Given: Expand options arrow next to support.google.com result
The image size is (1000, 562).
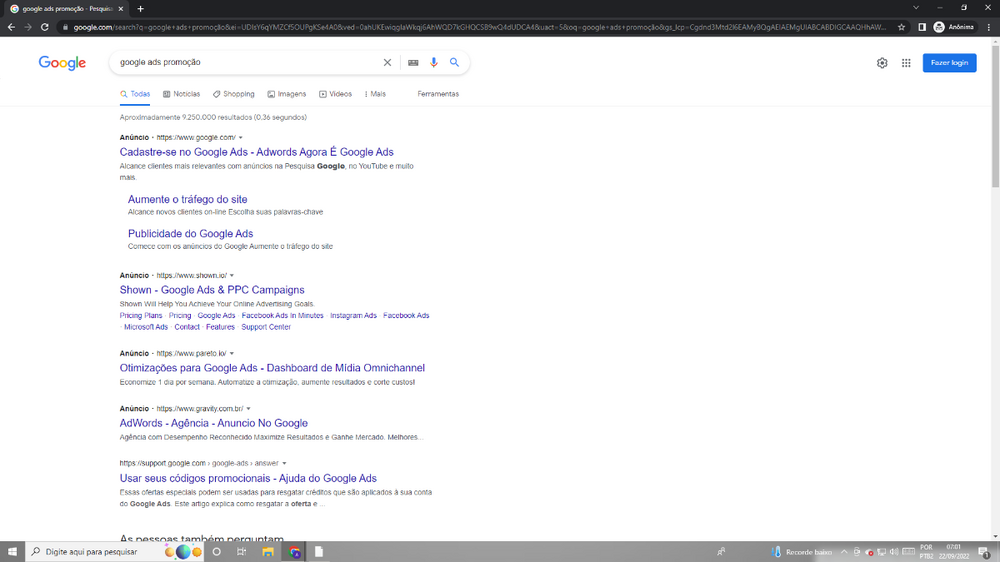Looking at the screenshot, I should (284, 464).
